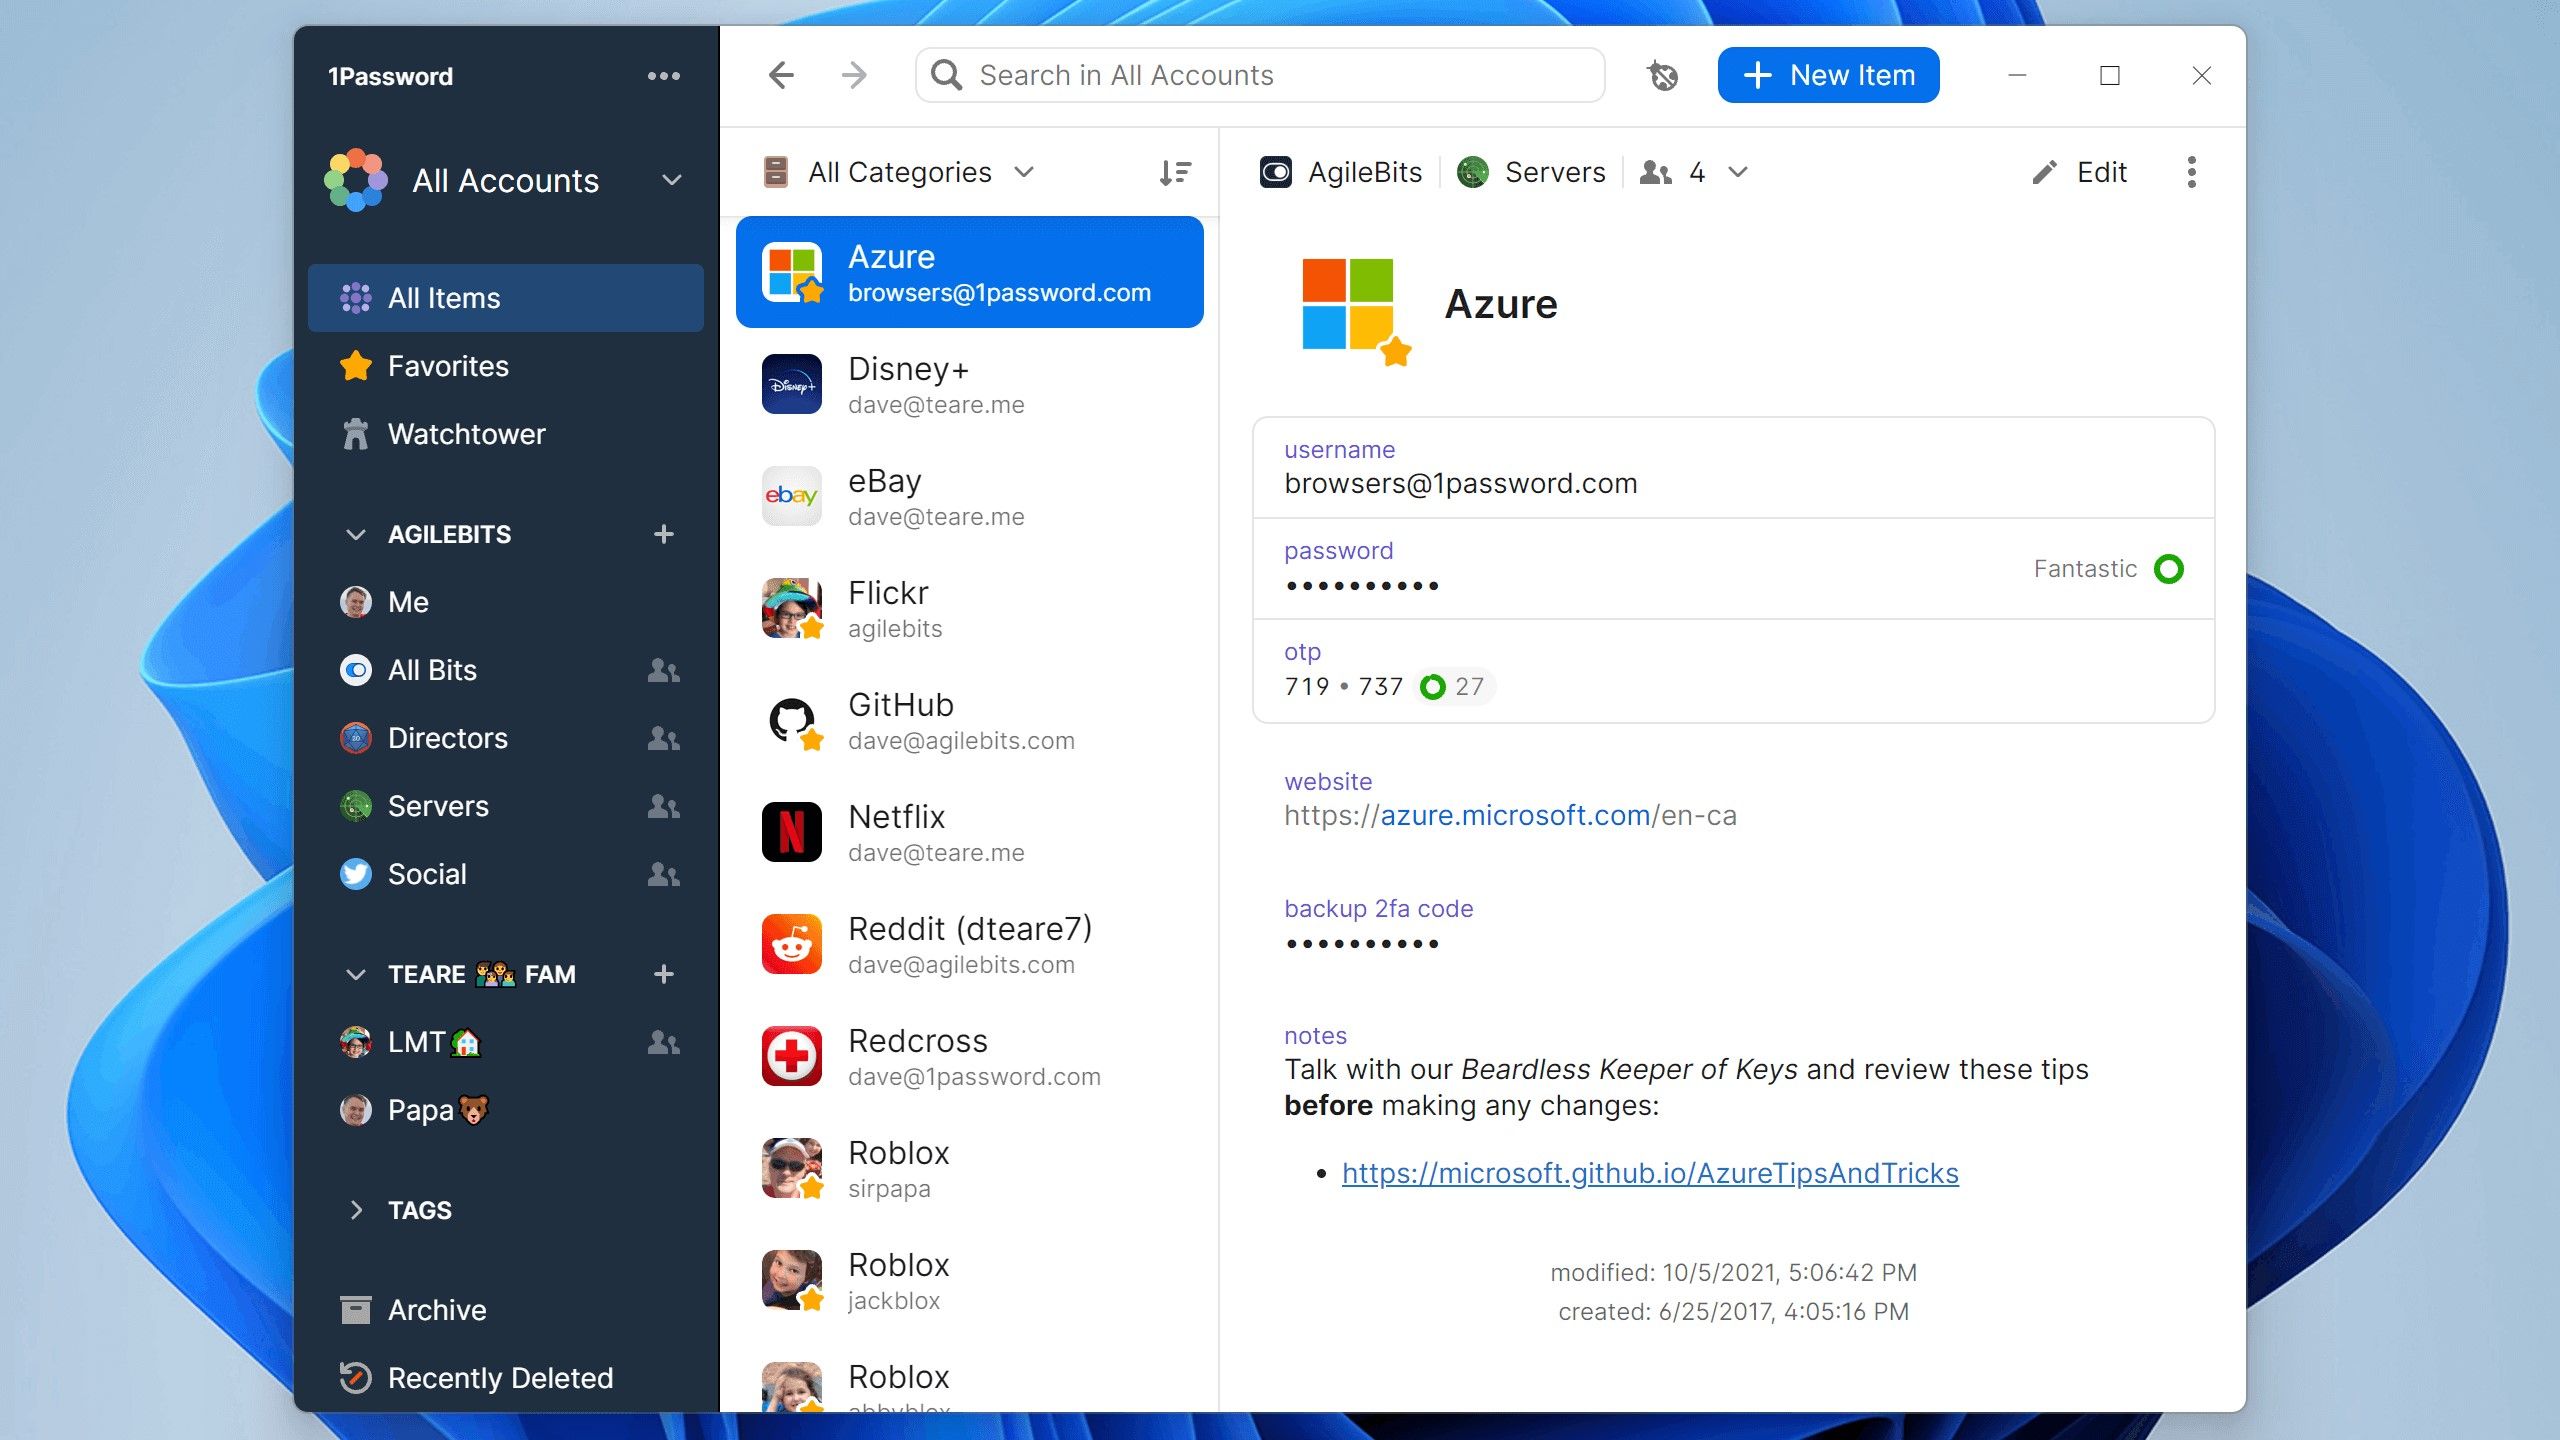Open the AzureTipsAndTricks link in notes
The image size is (2560, 1440).
[x=1650, y=1173]
